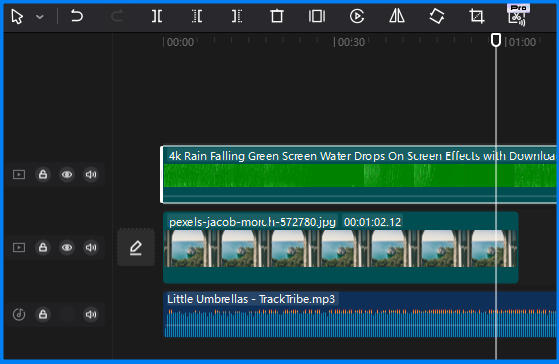Lock the pexels-jacob image track
This screenshot has width=559, height=364.
coord(43,247)
